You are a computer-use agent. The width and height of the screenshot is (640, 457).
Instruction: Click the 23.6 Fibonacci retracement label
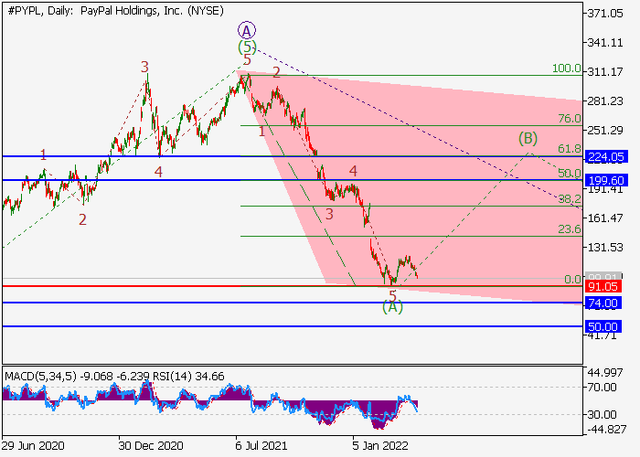click(x=569, y=229)
